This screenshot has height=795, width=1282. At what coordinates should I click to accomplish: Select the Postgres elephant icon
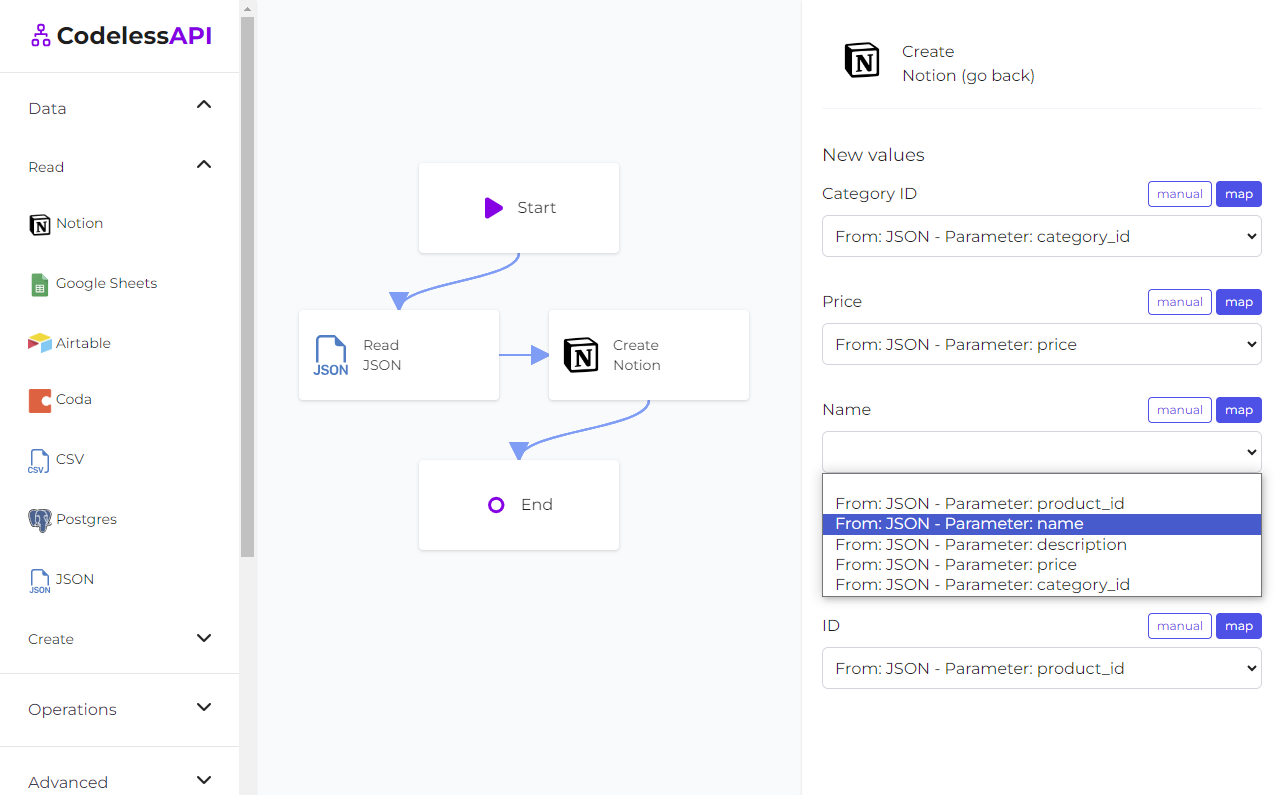39,520
